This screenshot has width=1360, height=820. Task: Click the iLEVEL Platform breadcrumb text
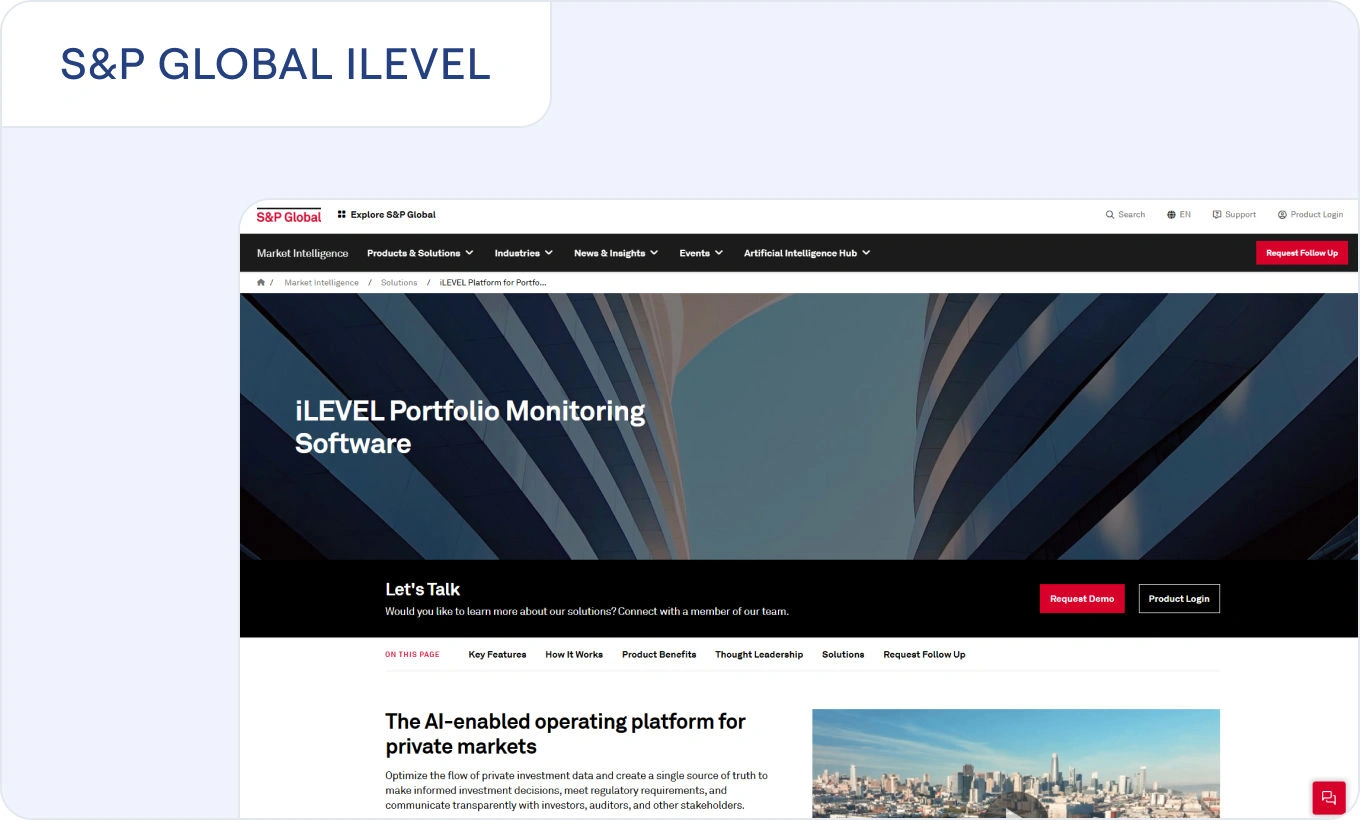493,282
